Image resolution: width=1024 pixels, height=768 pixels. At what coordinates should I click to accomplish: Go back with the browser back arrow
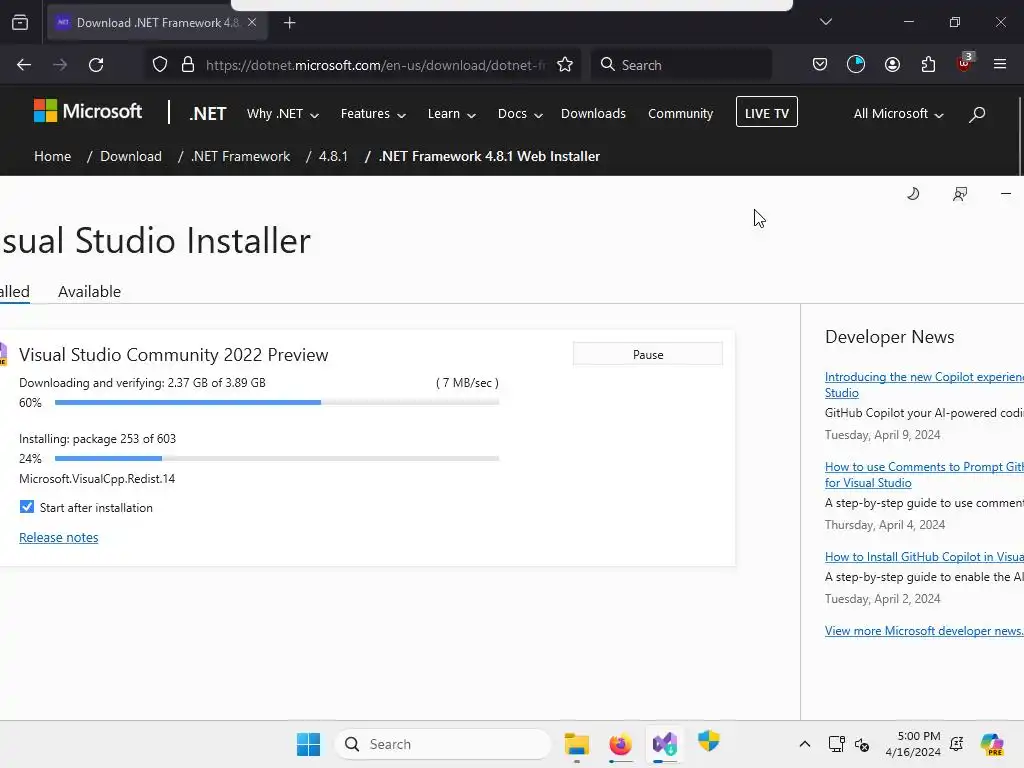point(24,65)
